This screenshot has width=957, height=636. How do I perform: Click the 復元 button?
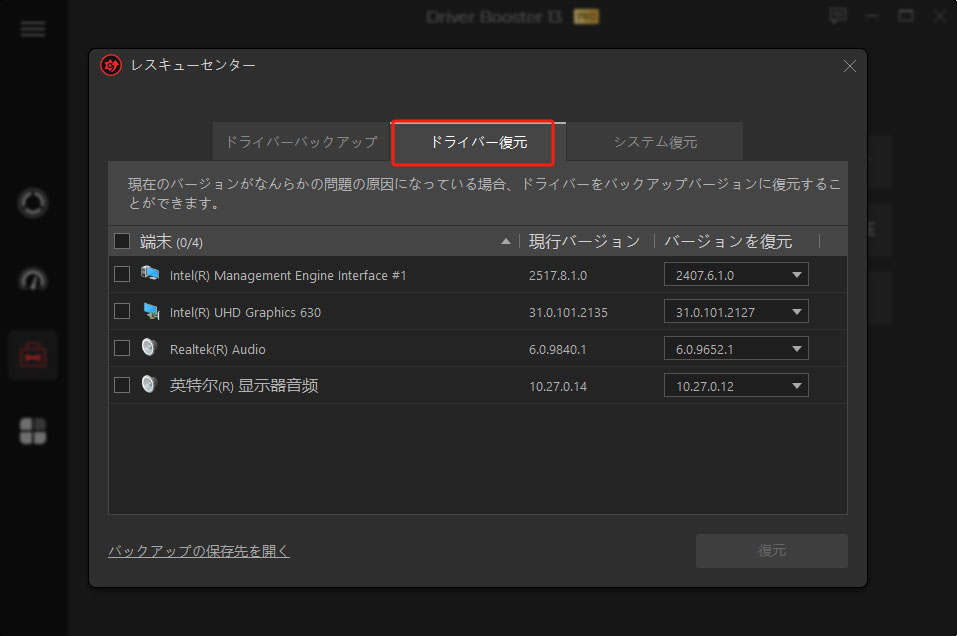(x=771, y=551)
